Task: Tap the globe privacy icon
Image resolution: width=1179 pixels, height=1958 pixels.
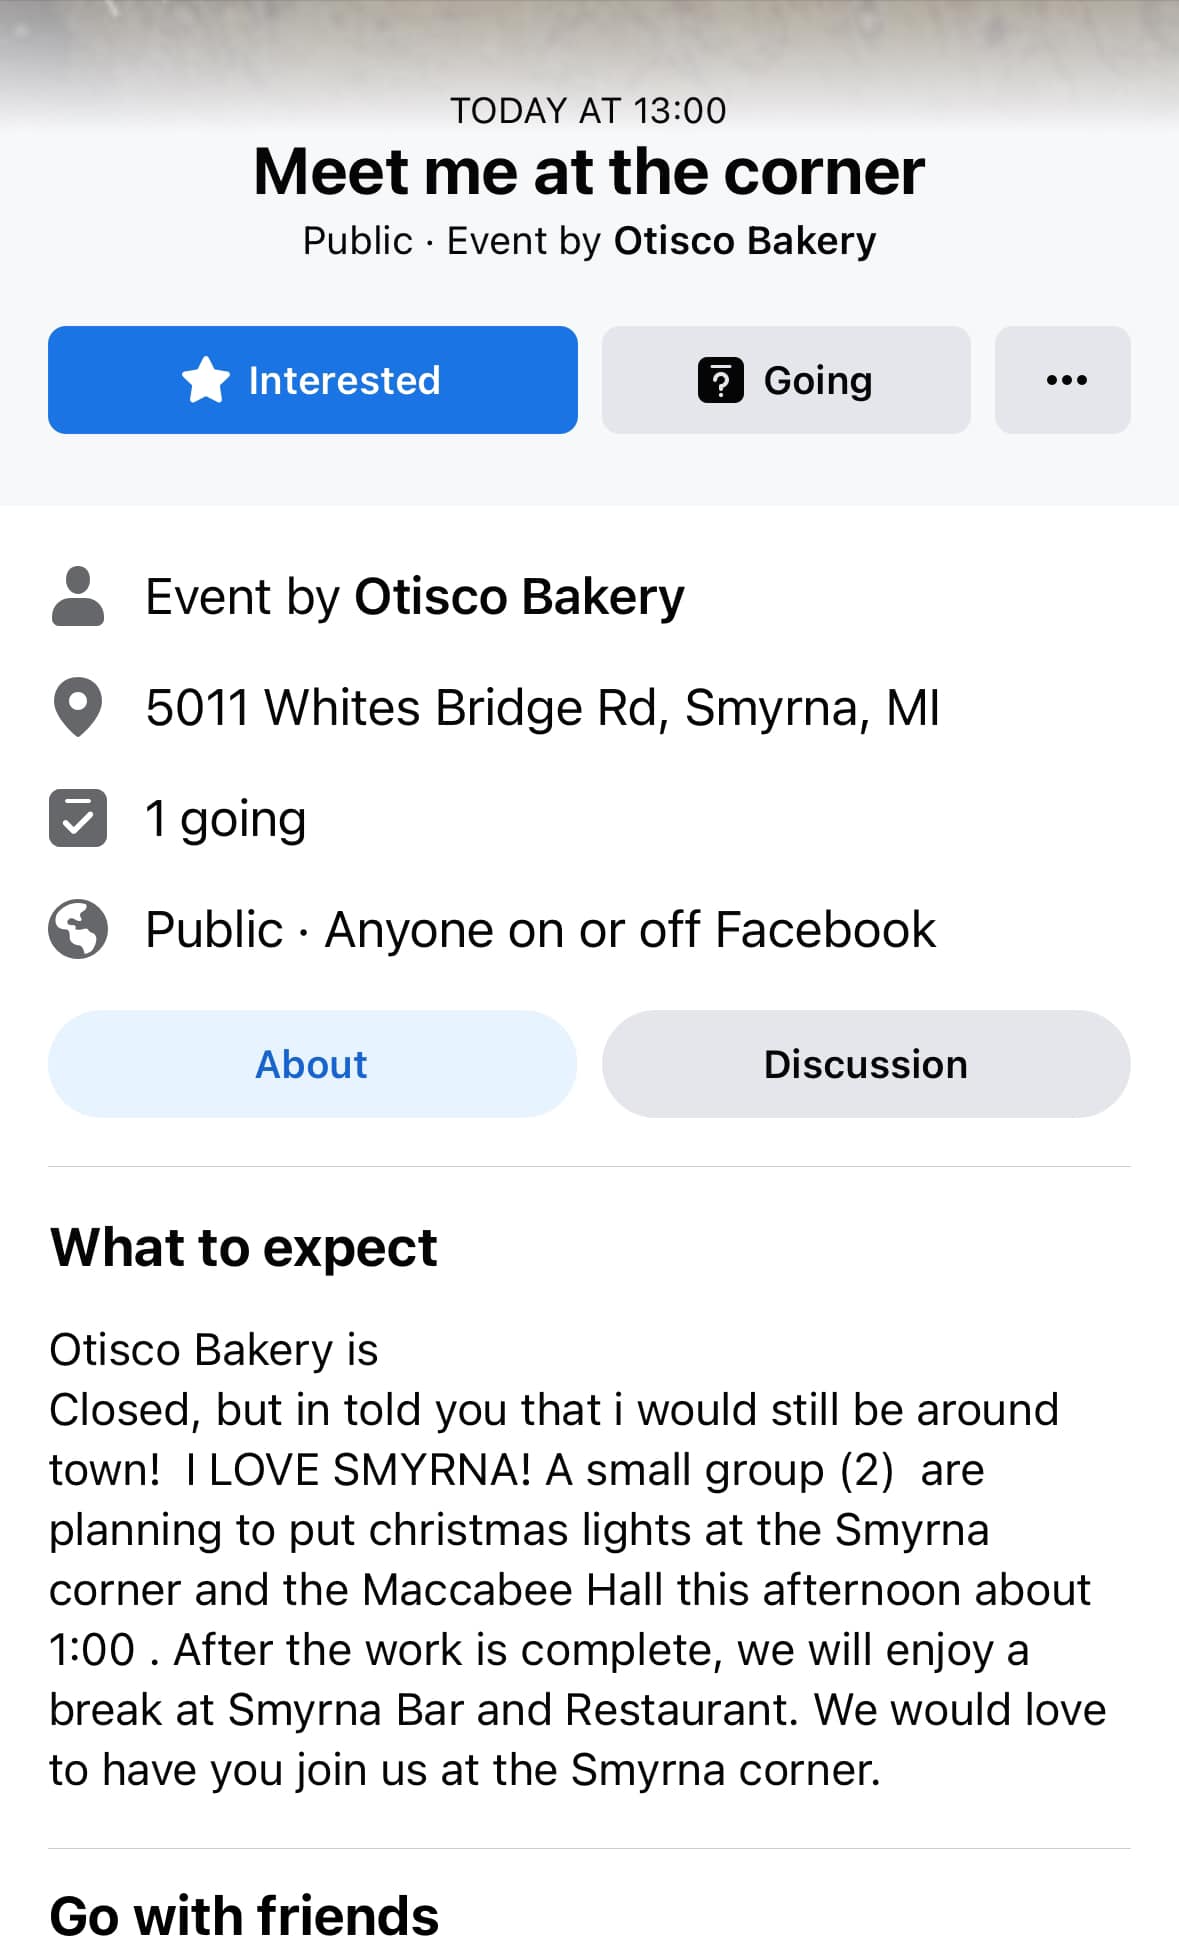Action: 78,930
